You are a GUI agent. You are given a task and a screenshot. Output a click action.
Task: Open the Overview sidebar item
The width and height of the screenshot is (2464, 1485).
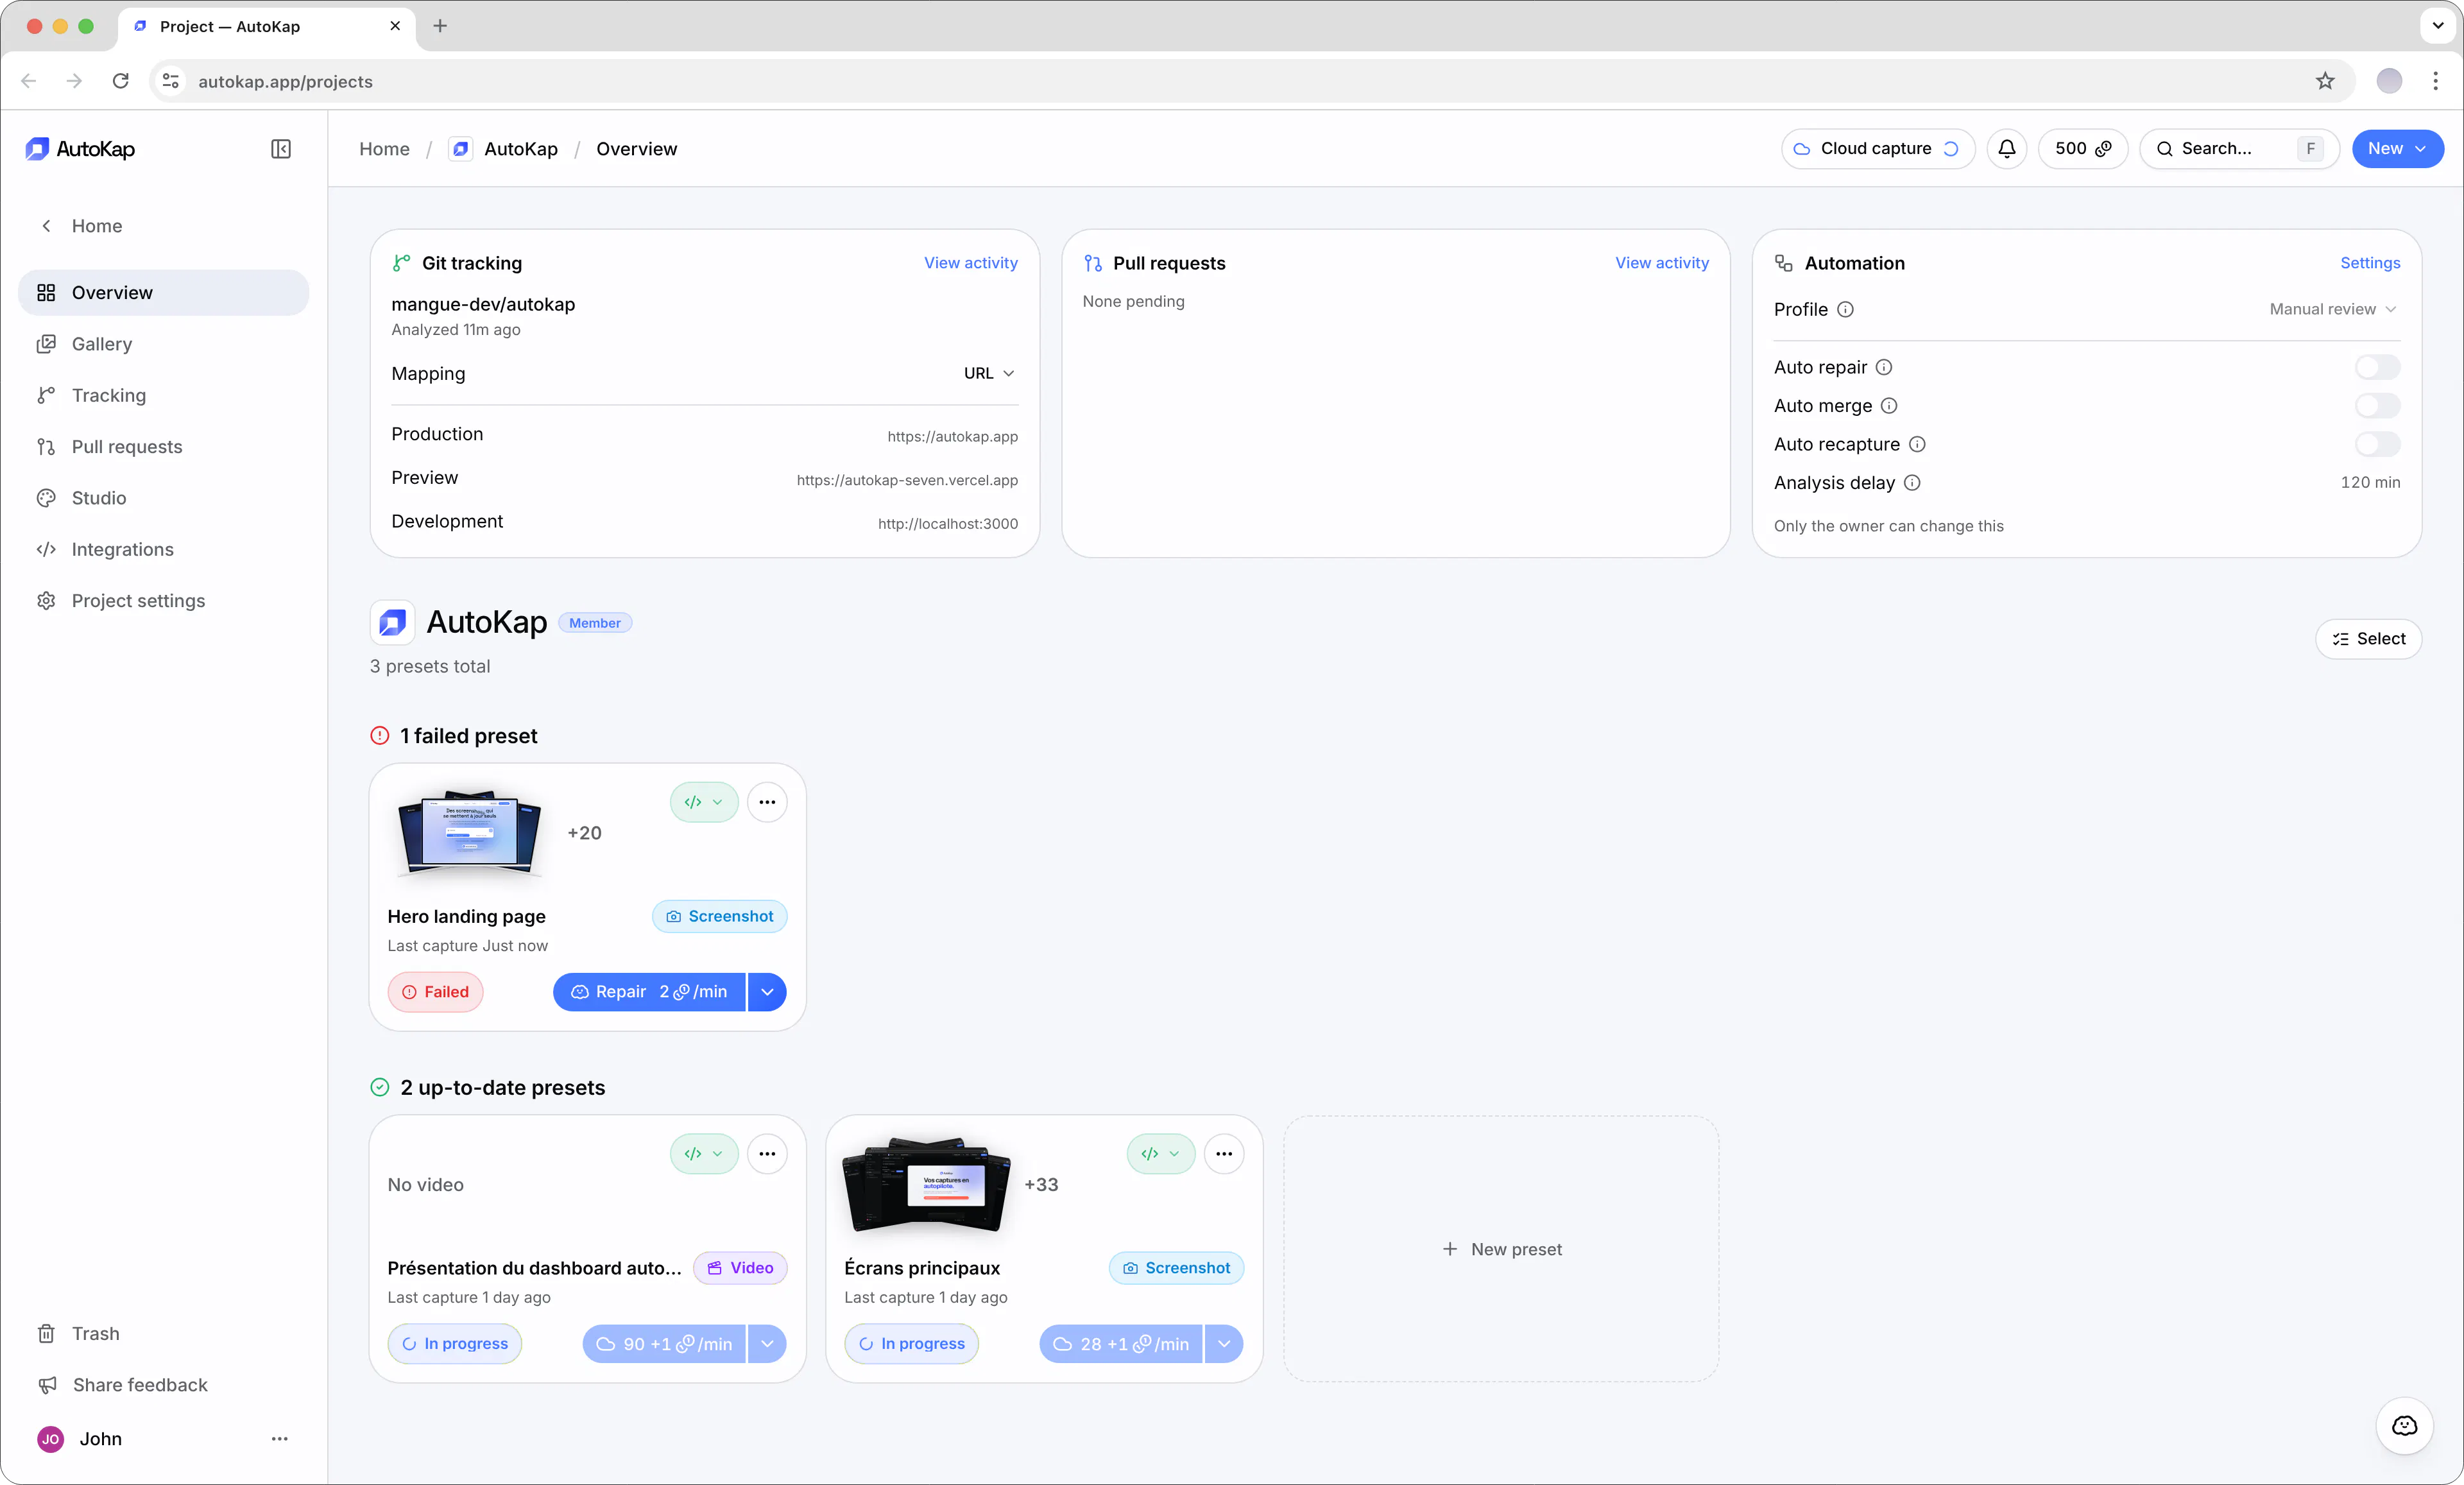click(x=164, y=293)
